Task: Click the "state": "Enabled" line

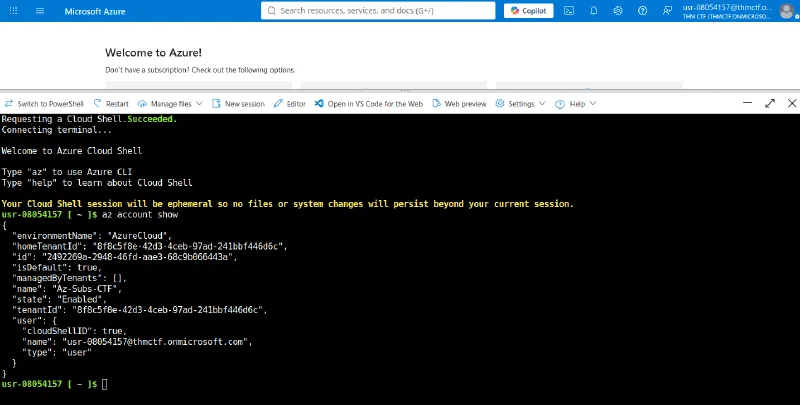Action: (60, 299)
